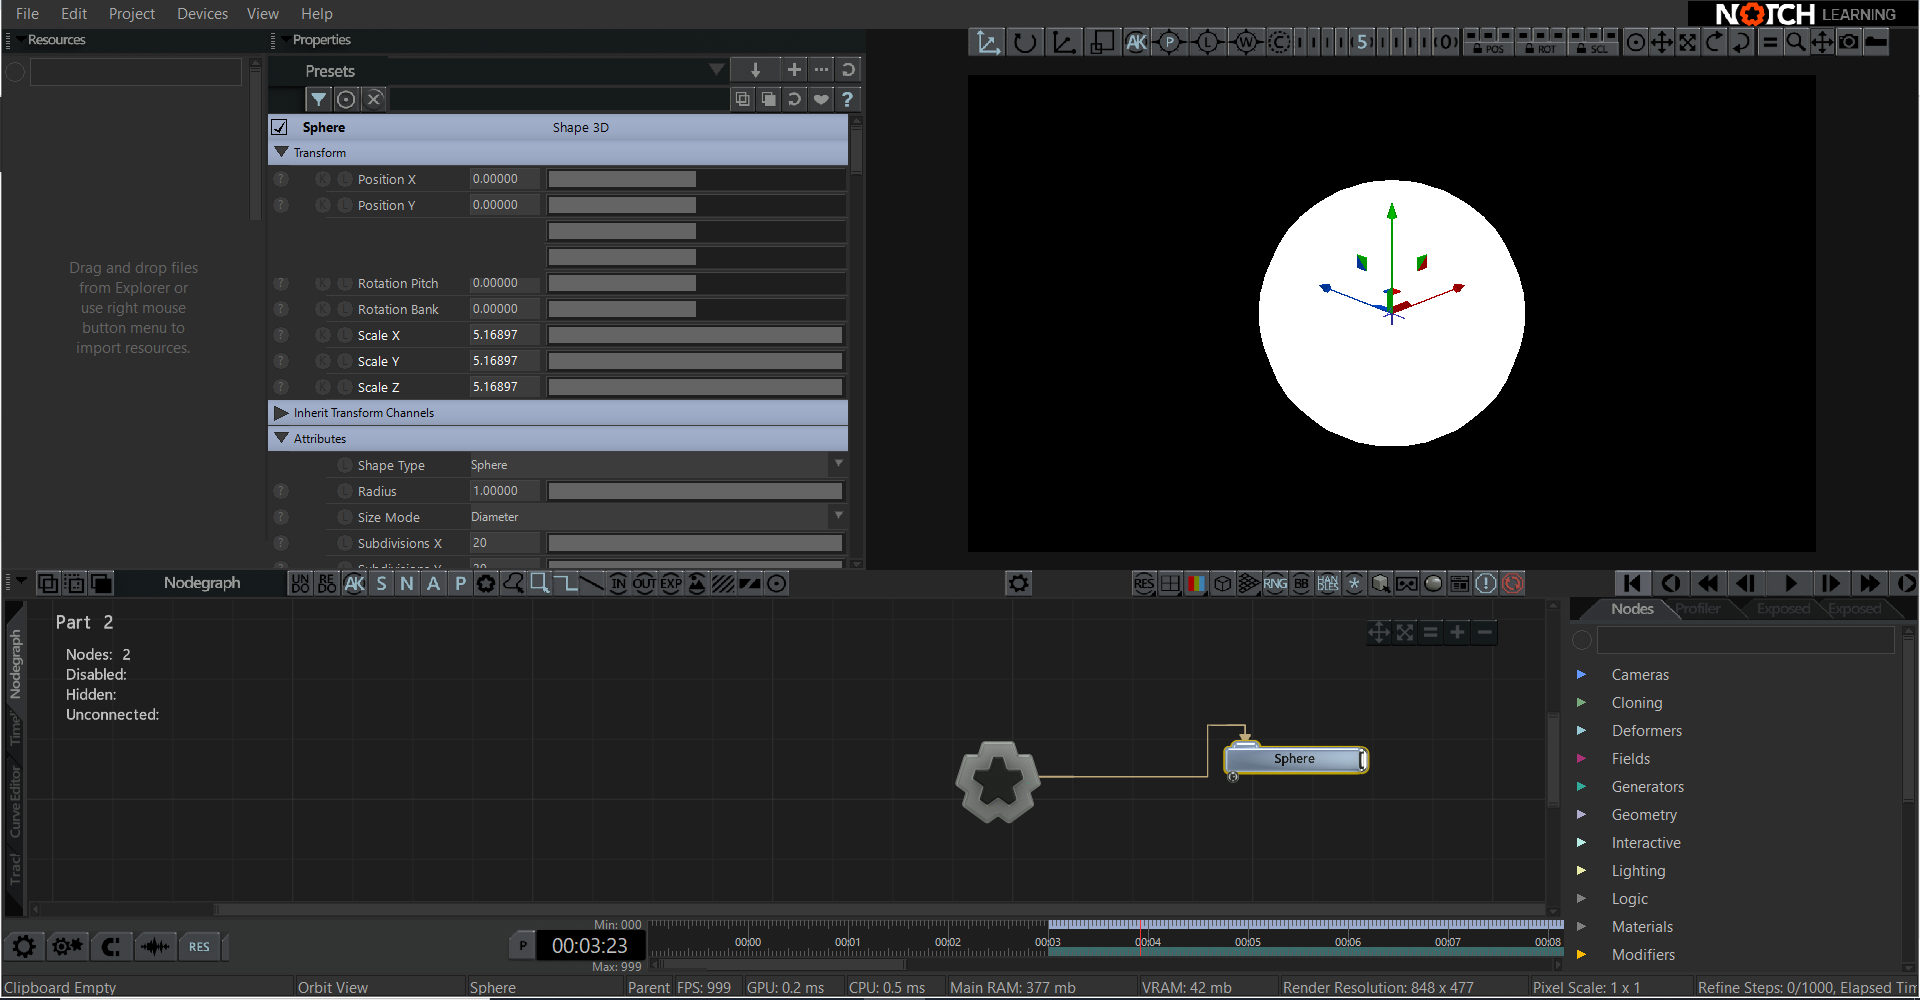Click the RNG icon in viewport toolbar
The image size is (1920, 1000).
[1275, 583]
